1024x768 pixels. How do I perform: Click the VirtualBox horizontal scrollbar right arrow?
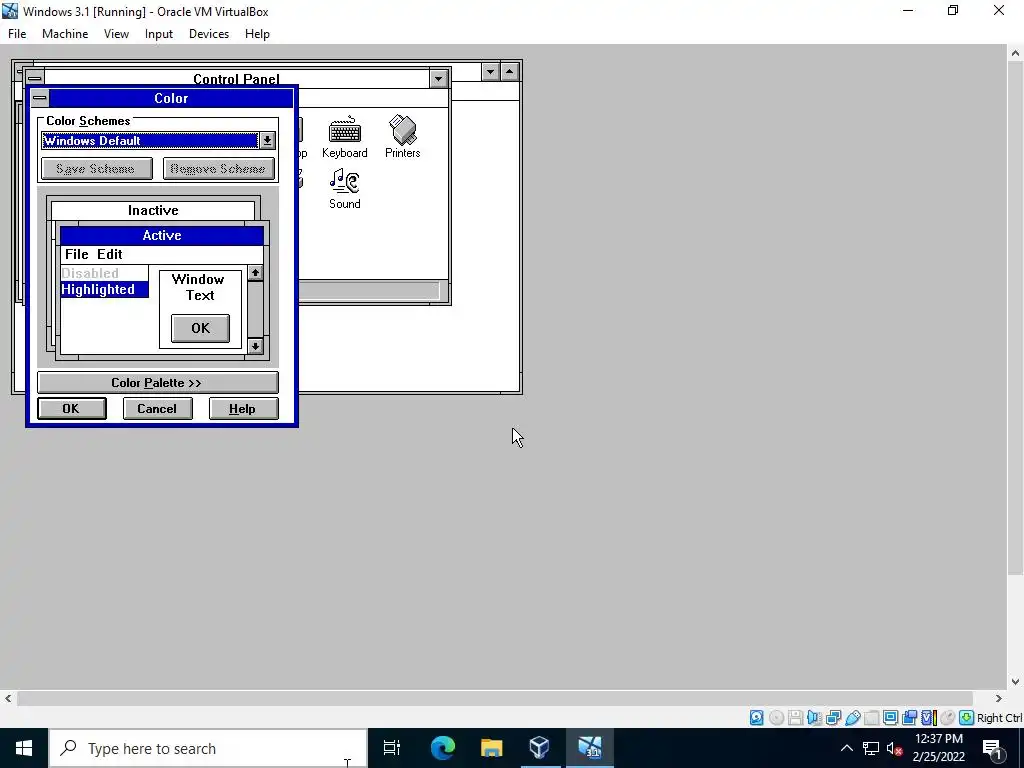999,698
